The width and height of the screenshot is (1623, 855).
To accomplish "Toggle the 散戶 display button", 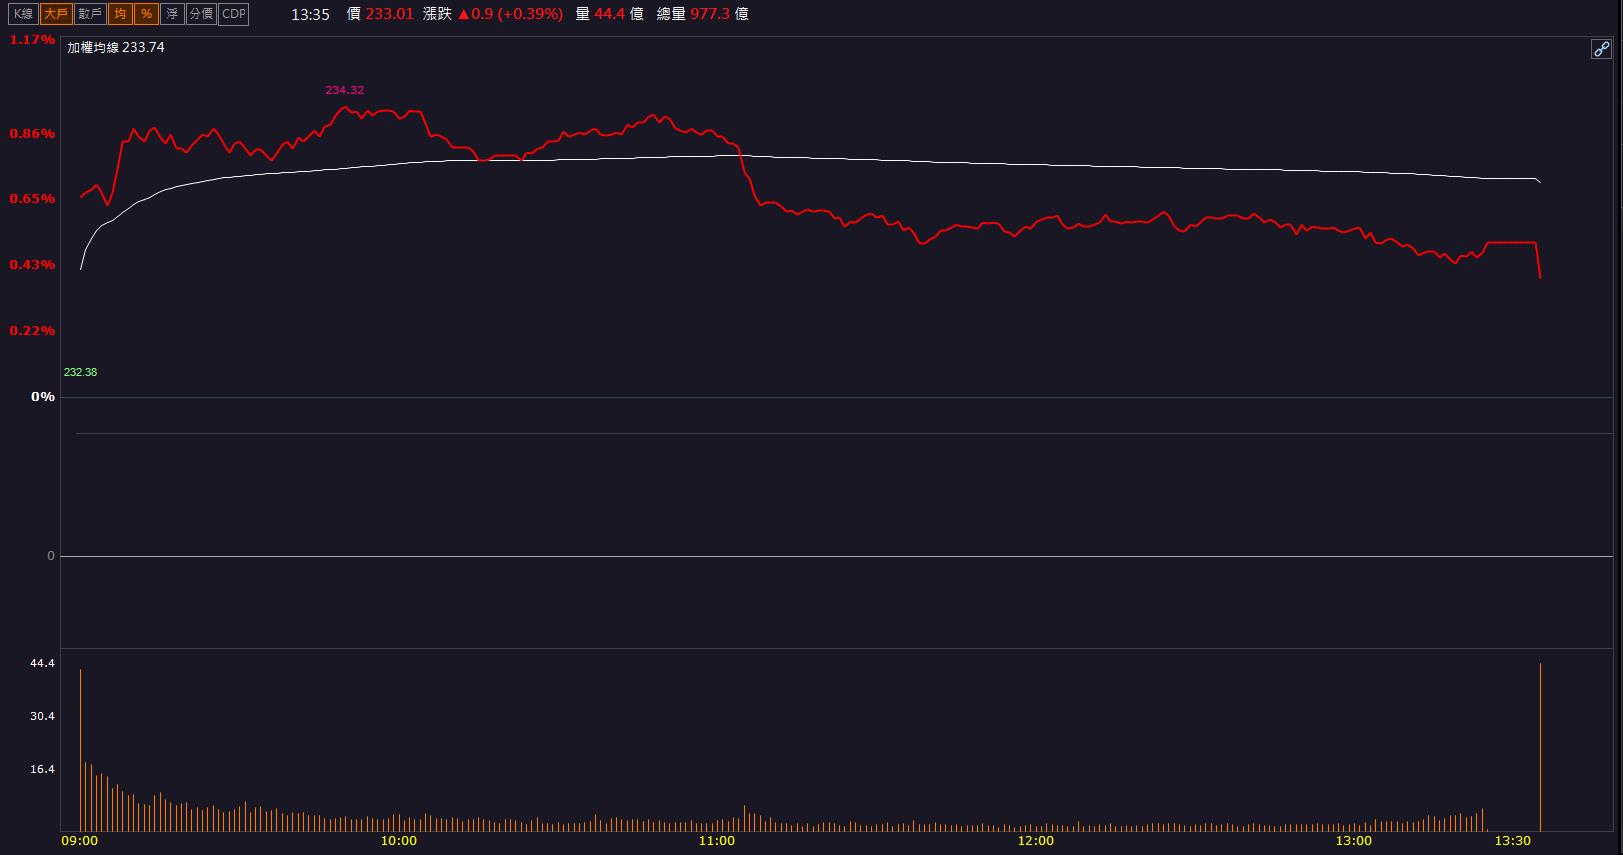I will pyautogui.click(x=90, y=14).
